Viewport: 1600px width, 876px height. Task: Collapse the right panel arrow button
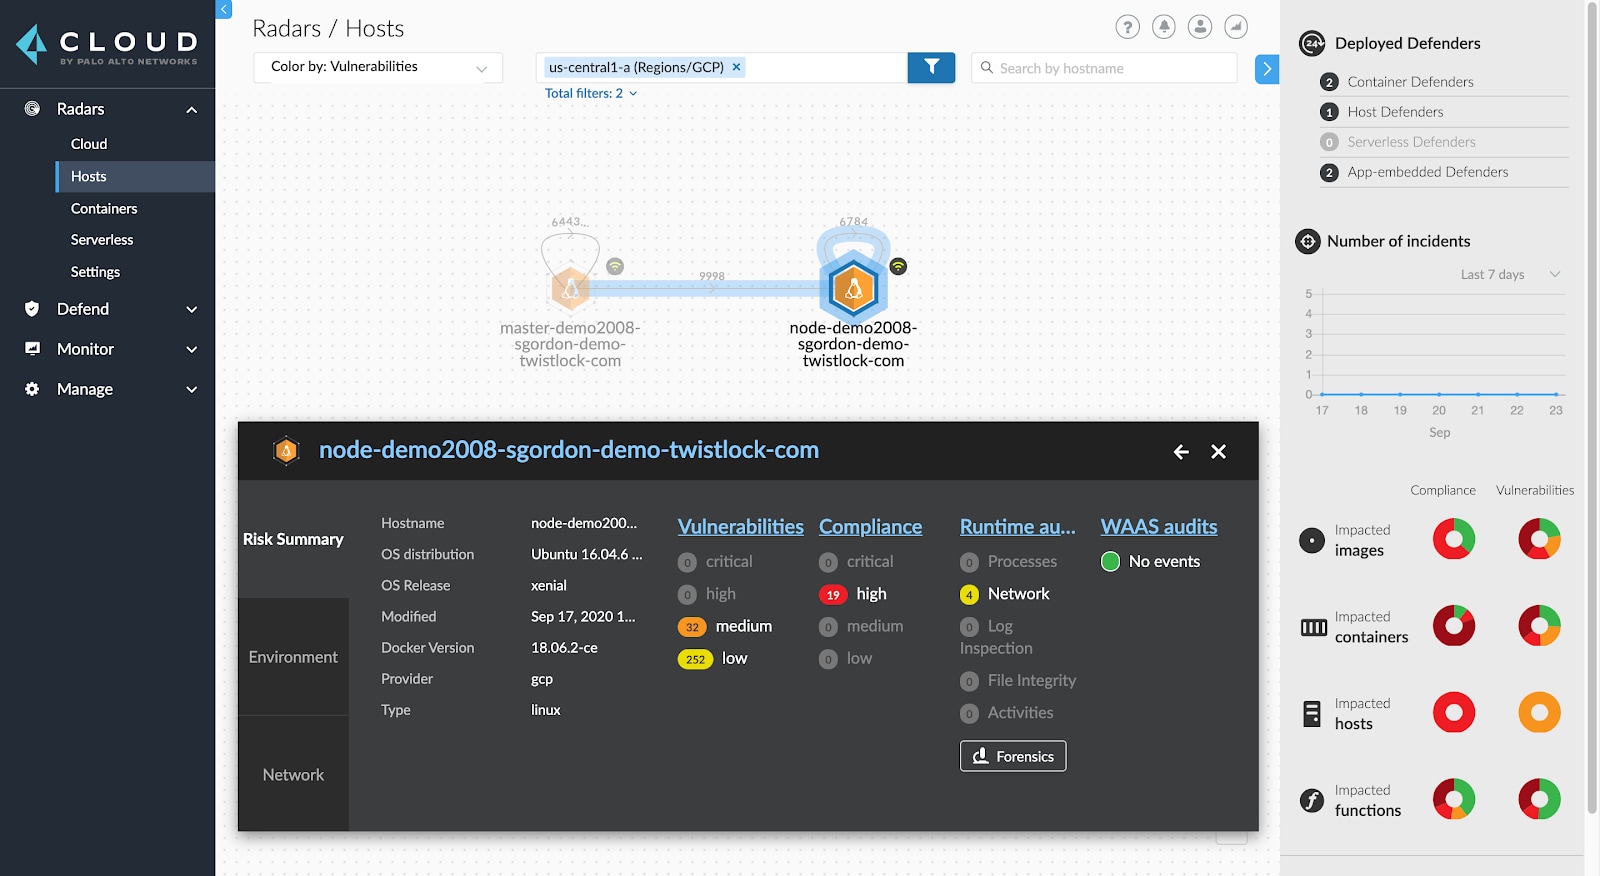tap(1267, 69)
